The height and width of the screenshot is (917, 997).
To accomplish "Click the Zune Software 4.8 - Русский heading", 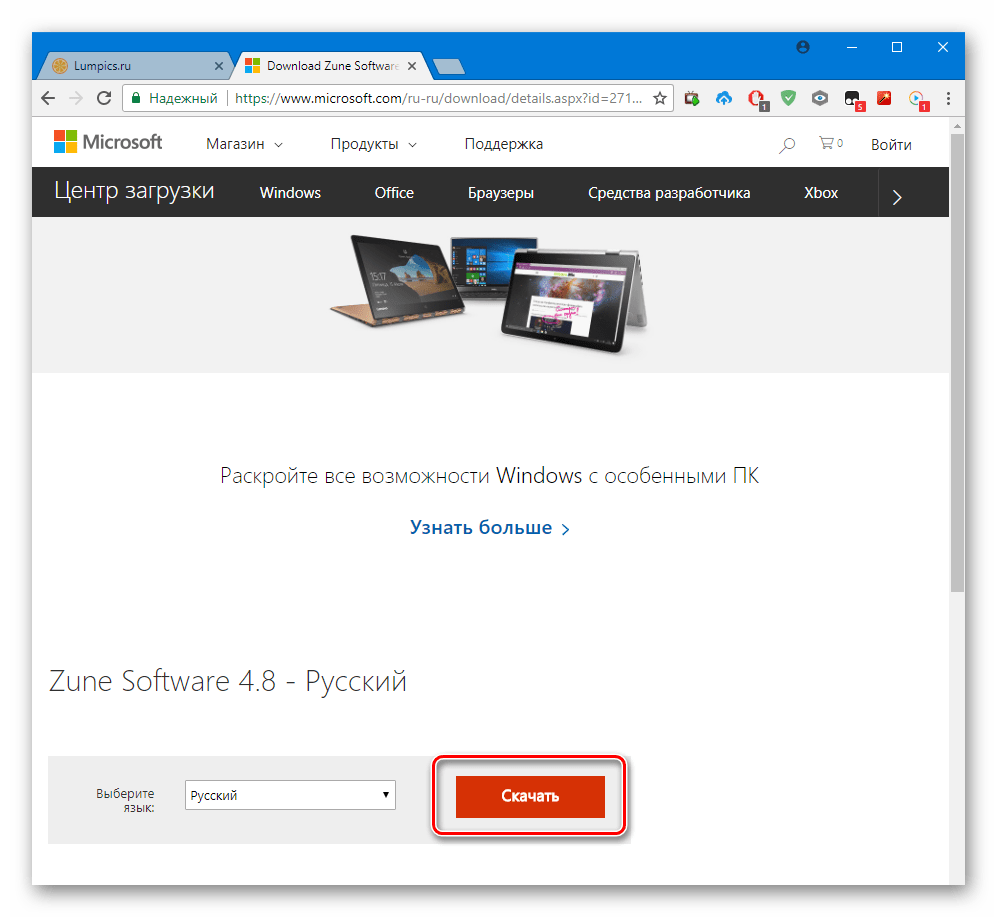I will pyautogui.click(x=228, y=681).
